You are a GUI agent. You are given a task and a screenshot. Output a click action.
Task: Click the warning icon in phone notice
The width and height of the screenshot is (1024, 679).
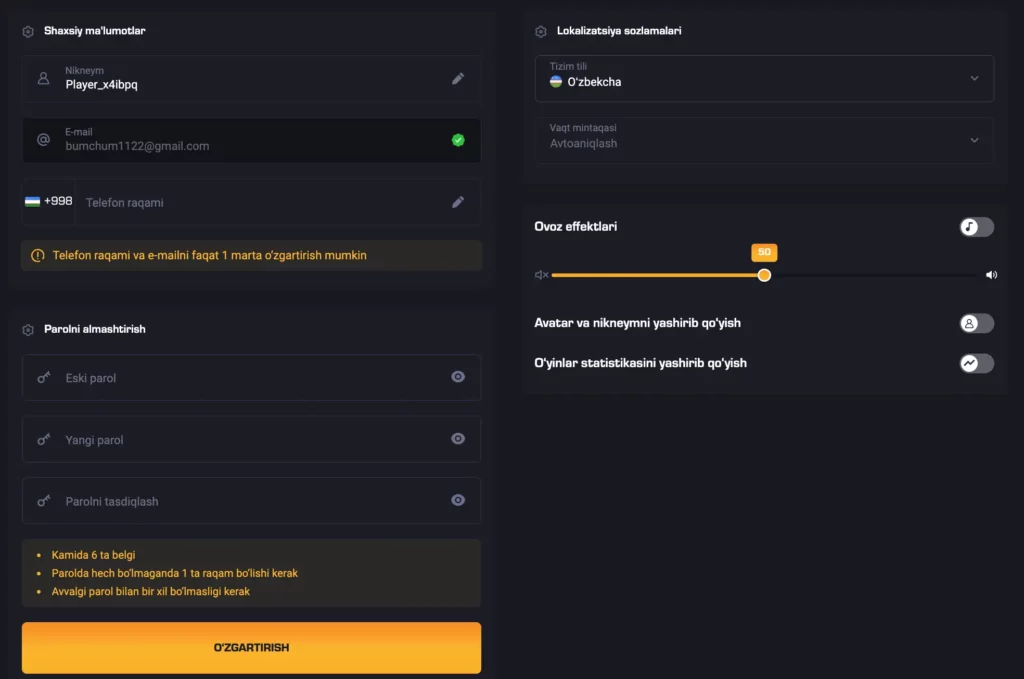coord(38,255)
